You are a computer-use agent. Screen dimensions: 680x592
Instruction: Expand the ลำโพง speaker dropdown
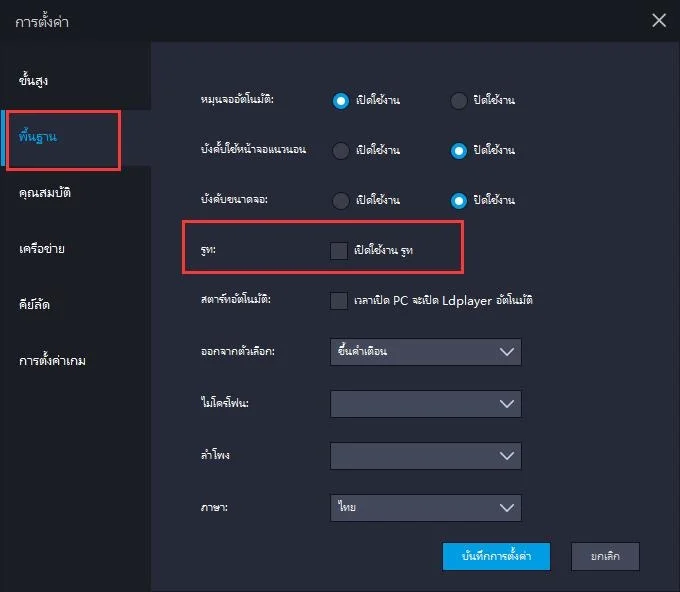(425, 456)
